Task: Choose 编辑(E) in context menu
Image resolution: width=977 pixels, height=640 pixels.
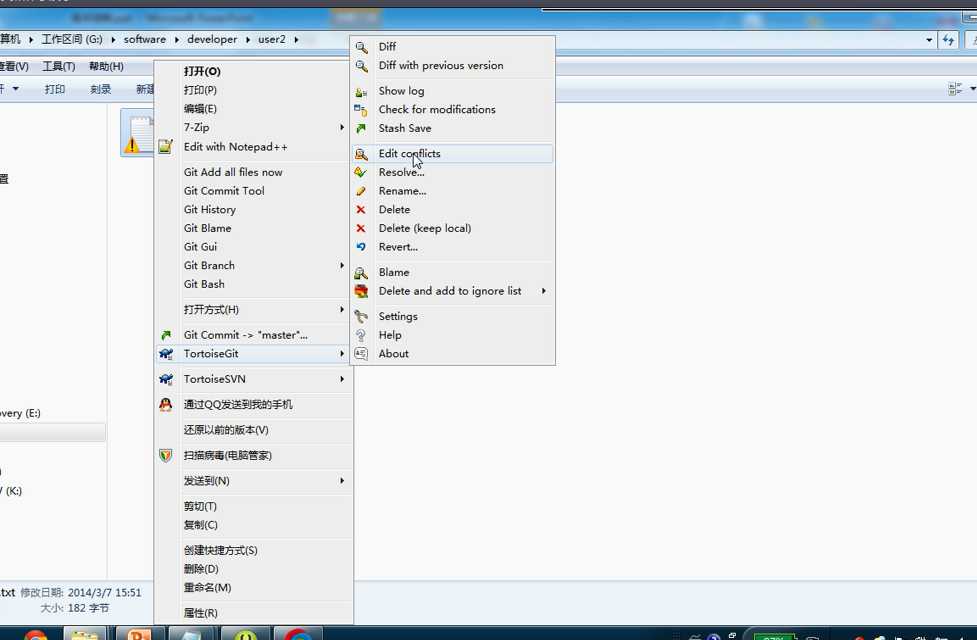Action: [x=200, y=109]
